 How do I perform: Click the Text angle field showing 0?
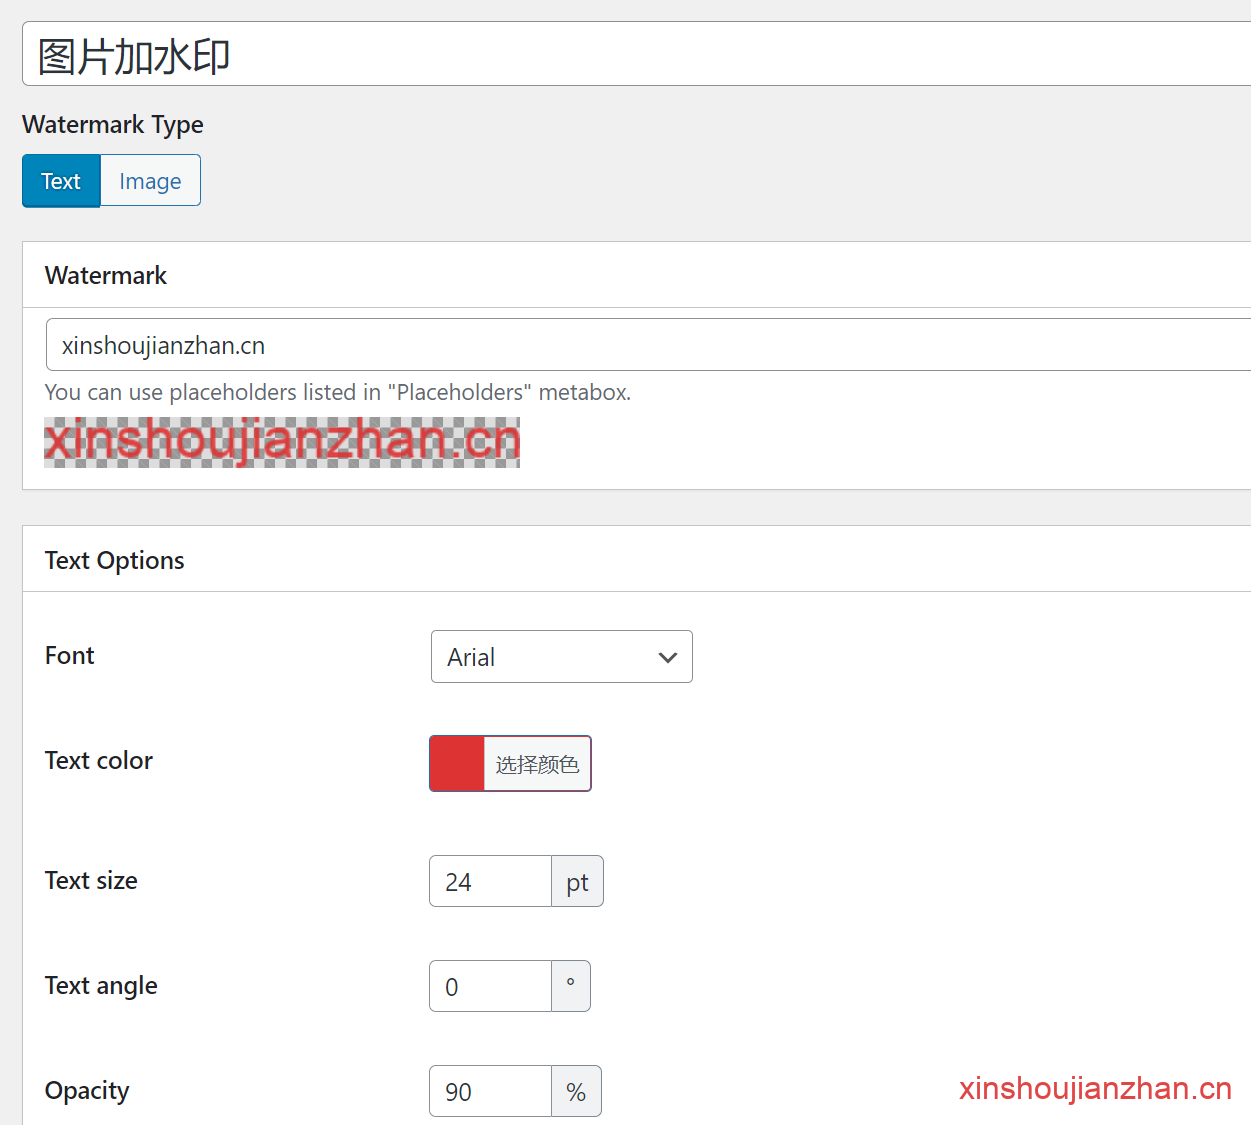(x=490, y=986)
